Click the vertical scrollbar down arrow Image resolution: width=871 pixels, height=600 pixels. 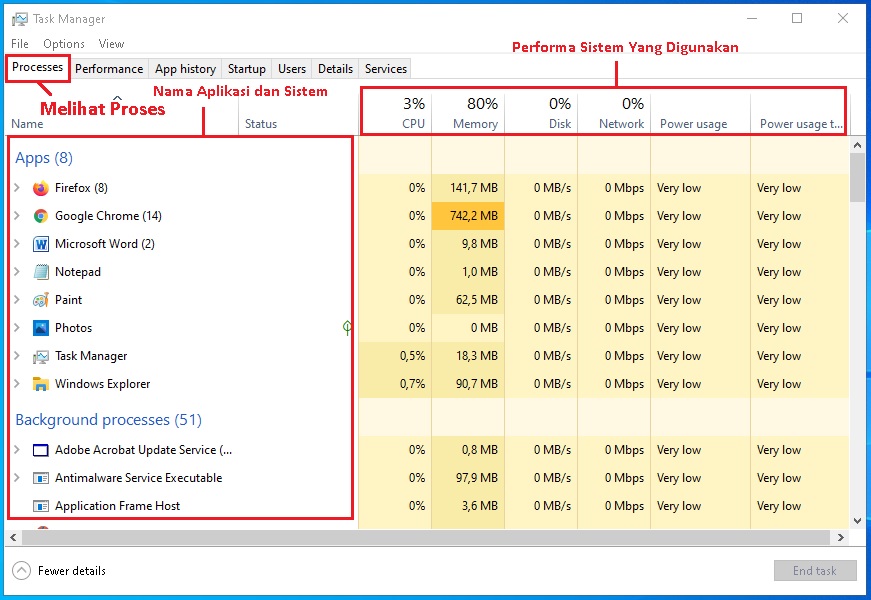pos(857,521)
